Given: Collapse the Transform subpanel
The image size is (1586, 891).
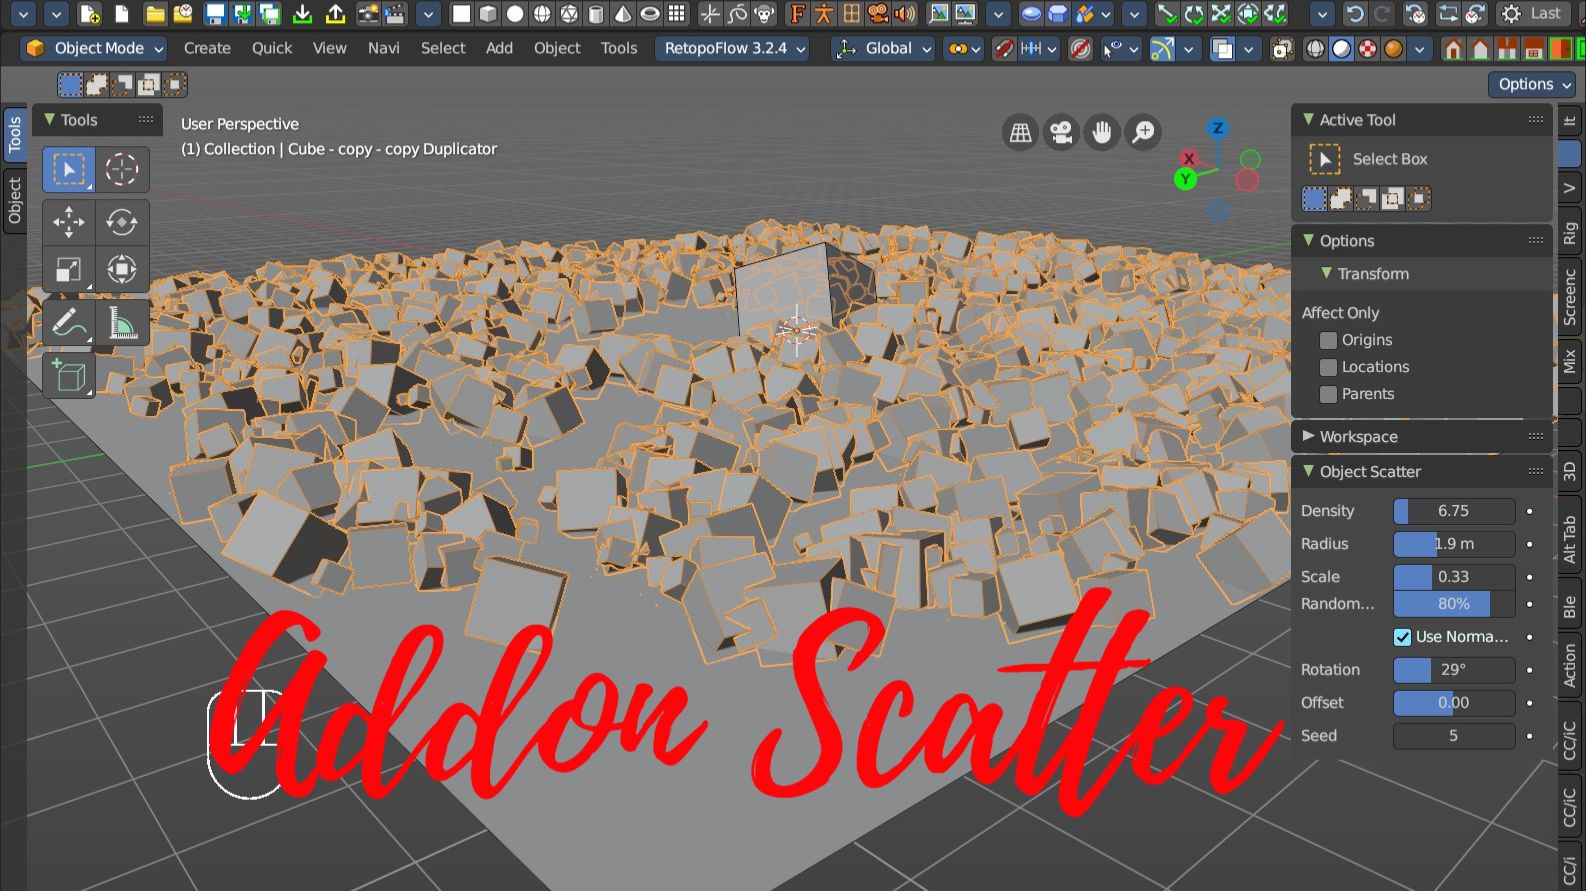Looking at the screenshot, I should [1326, 273].
